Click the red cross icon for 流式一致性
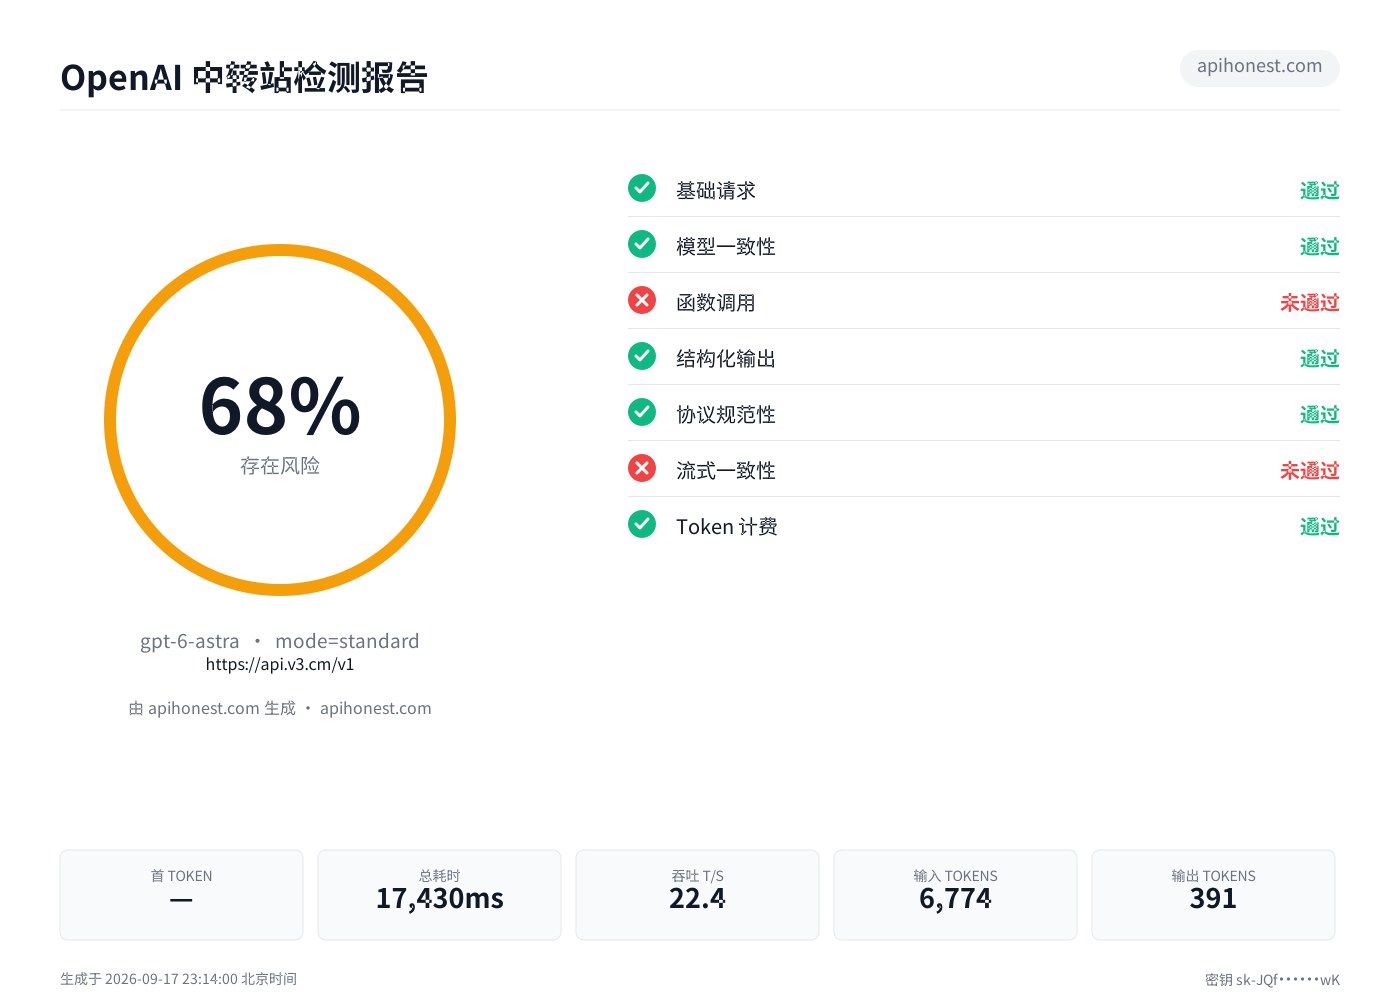Screen dimensions: 1400x1000 (x=642, y=468)
